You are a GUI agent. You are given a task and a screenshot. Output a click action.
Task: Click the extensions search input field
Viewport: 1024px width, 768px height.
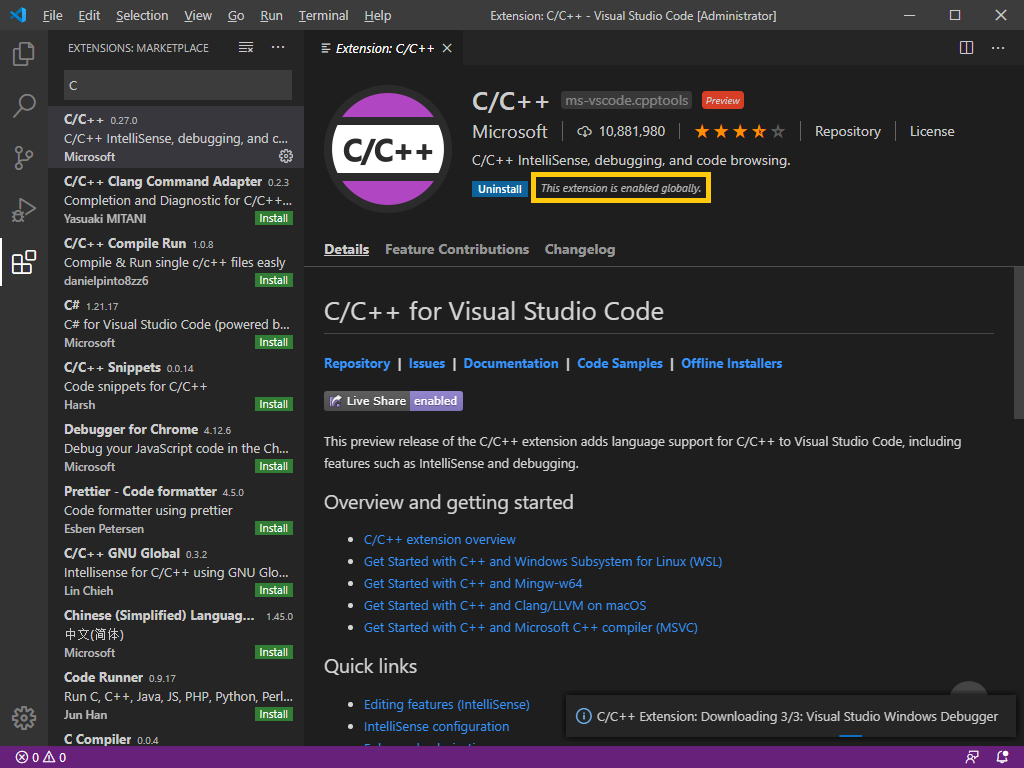(x=178, y=86)
